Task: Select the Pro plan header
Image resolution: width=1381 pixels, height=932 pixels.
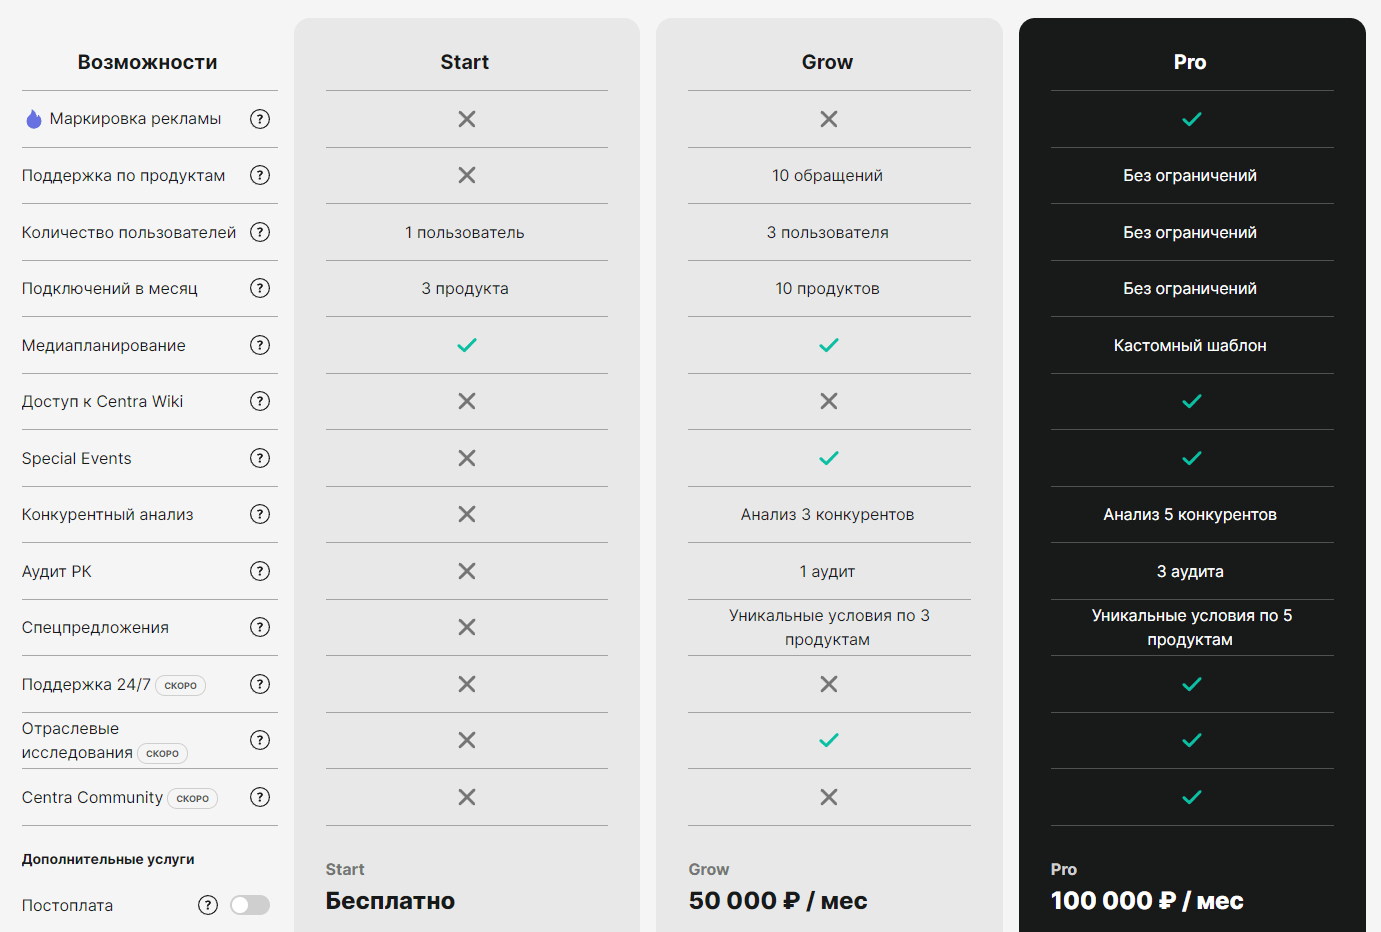Action: click(x=1190, y=62)
